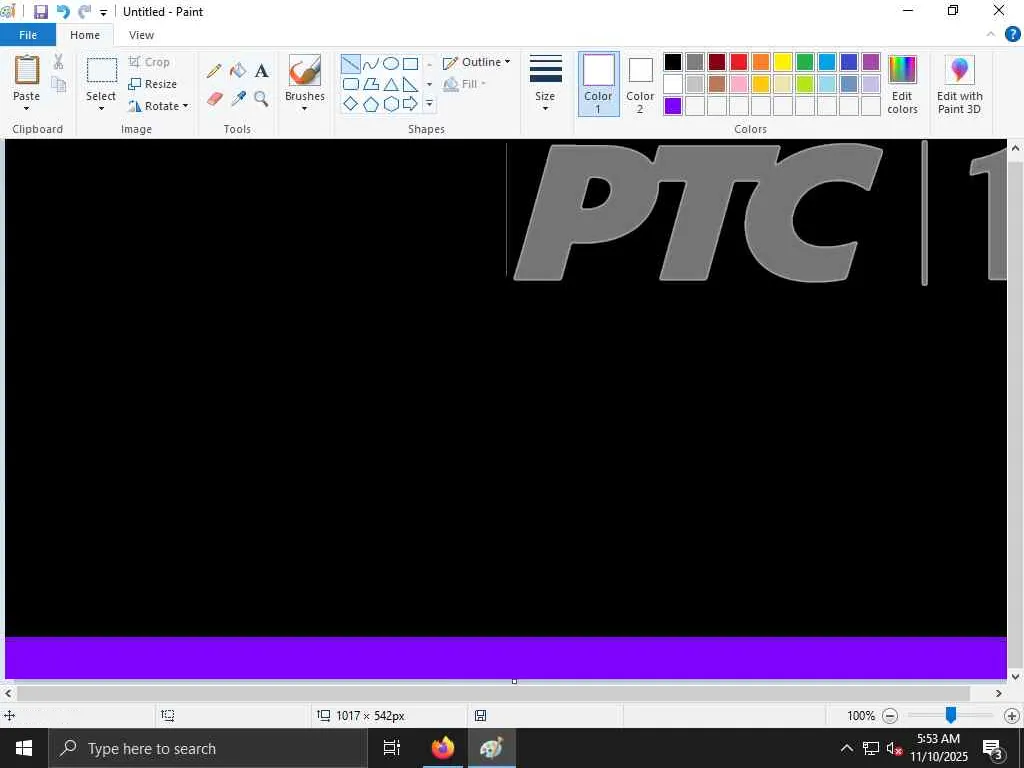The height and width of the screenshot is (768, 1024).
Task: Select the Triangle shape
Action: point(391,84)
